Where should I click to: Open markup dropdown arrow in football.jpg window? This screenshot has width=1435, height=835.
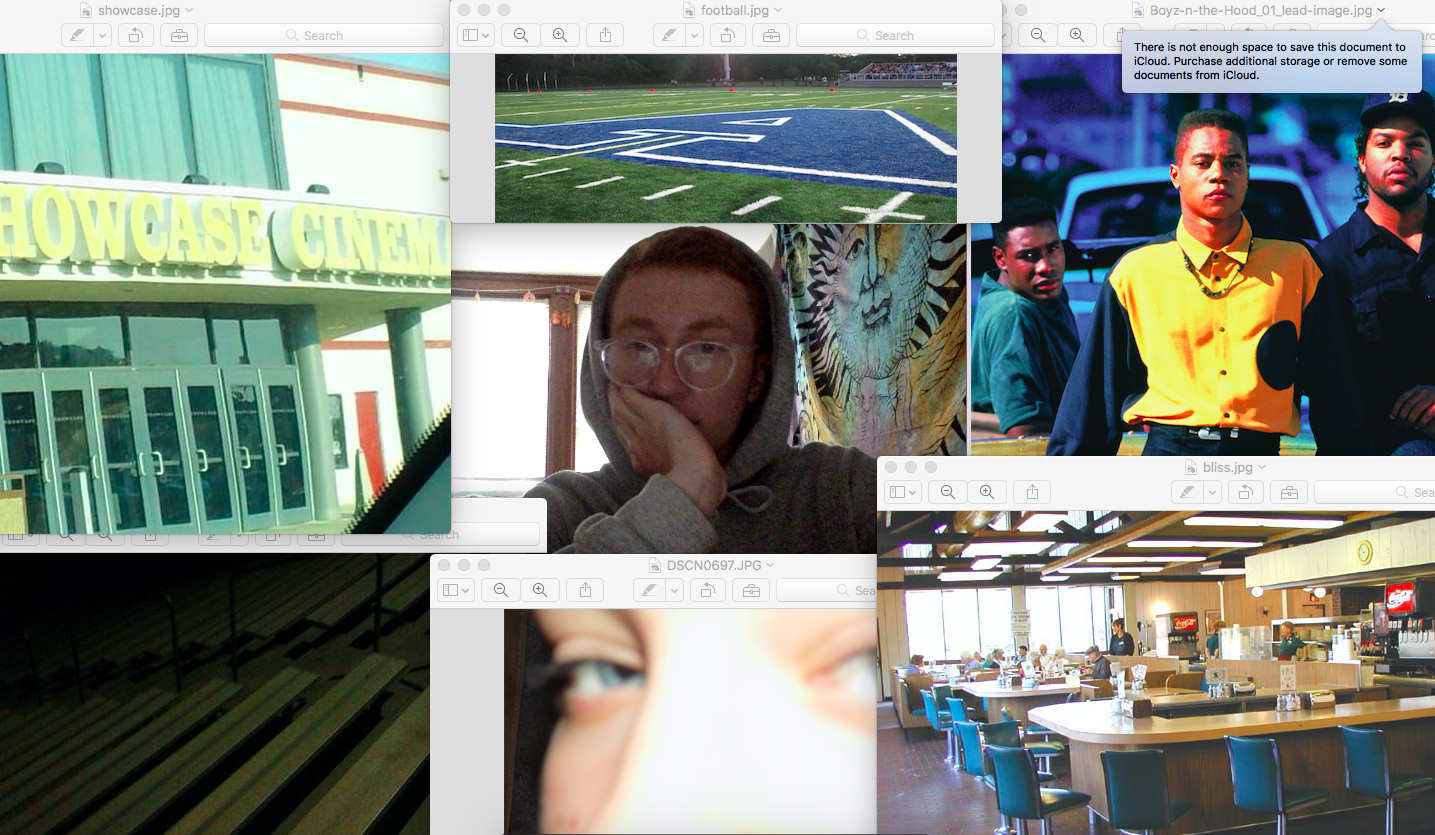[694, 35]
